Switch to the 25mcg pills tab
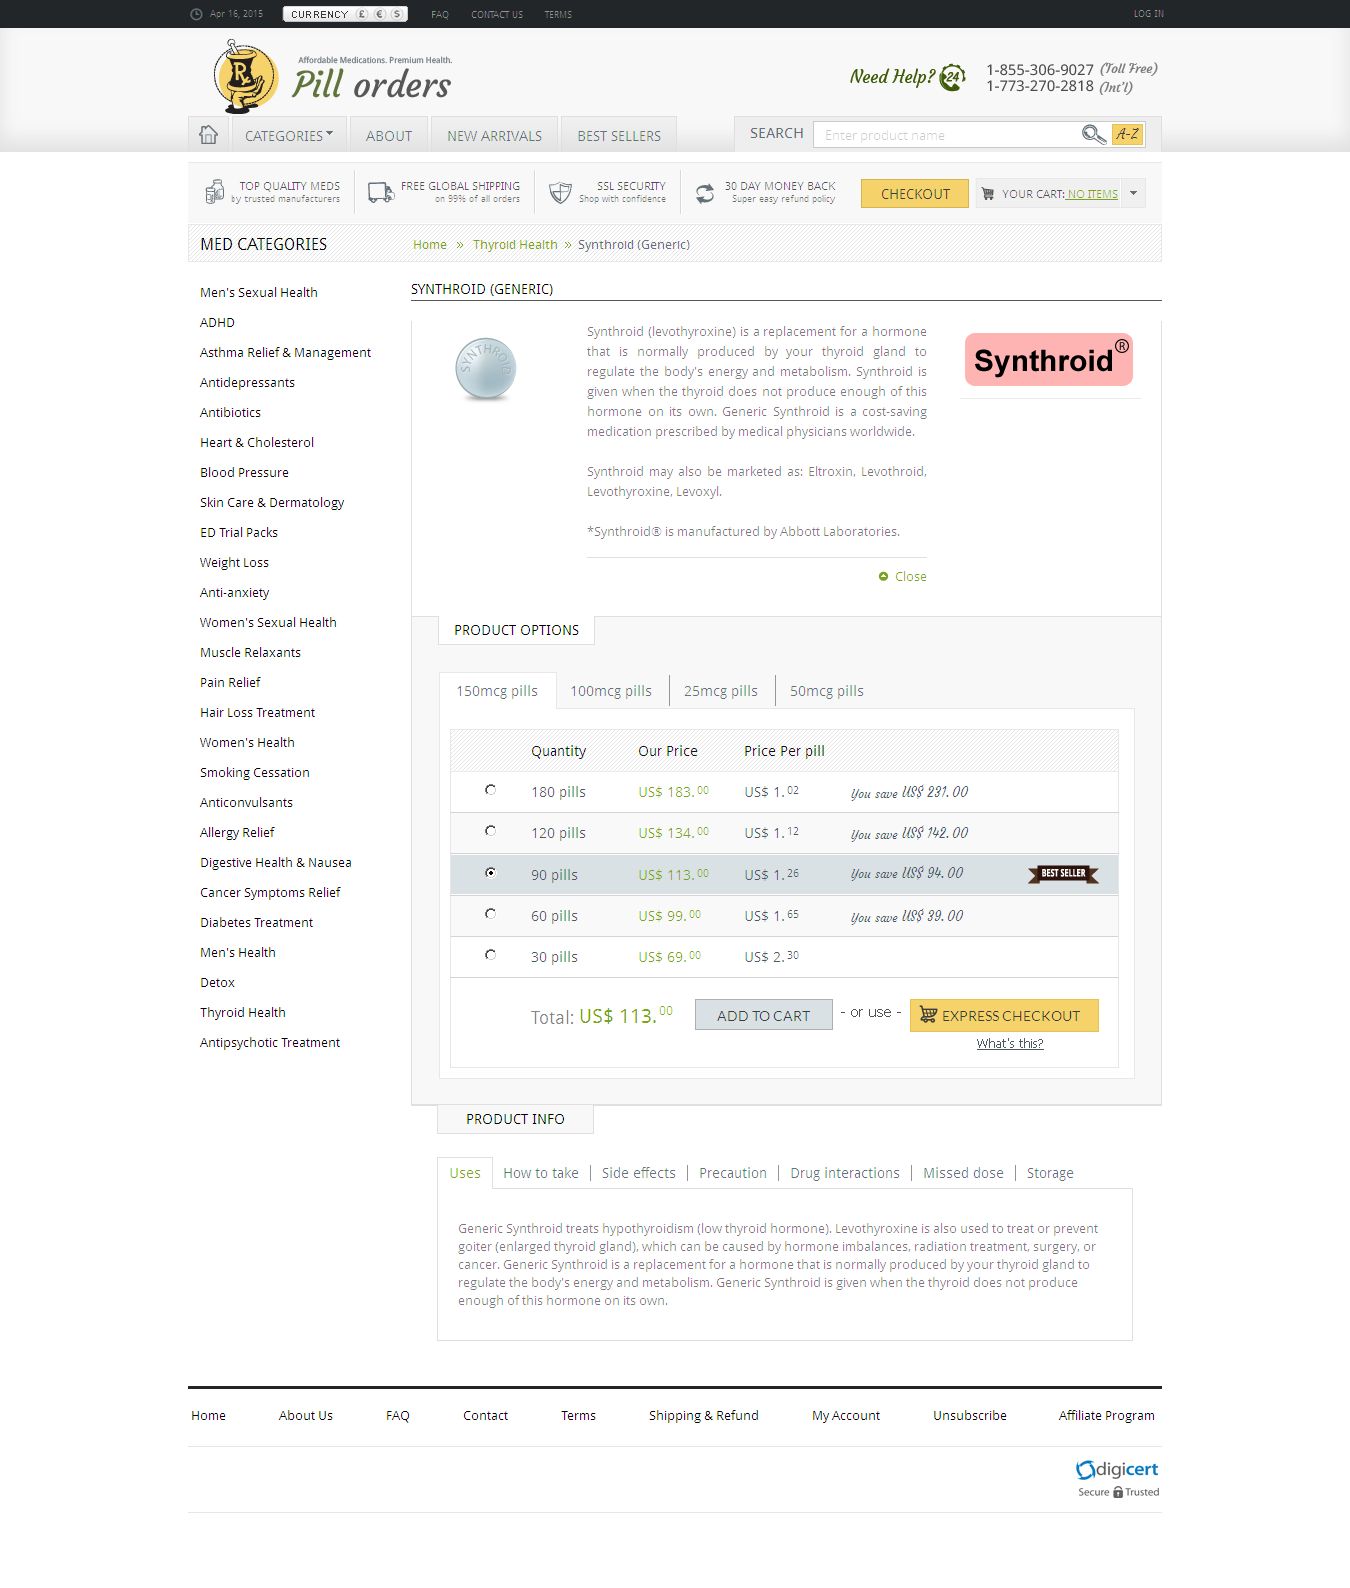The height and width of the screenshot is (1588, 1350). 721,691
